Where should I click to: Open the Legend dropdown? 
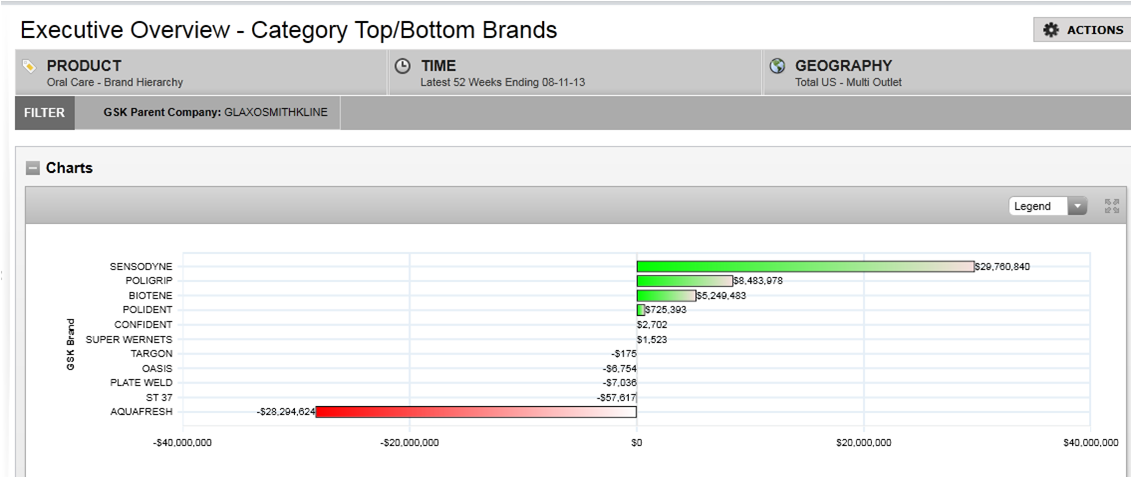[1048, 206]
